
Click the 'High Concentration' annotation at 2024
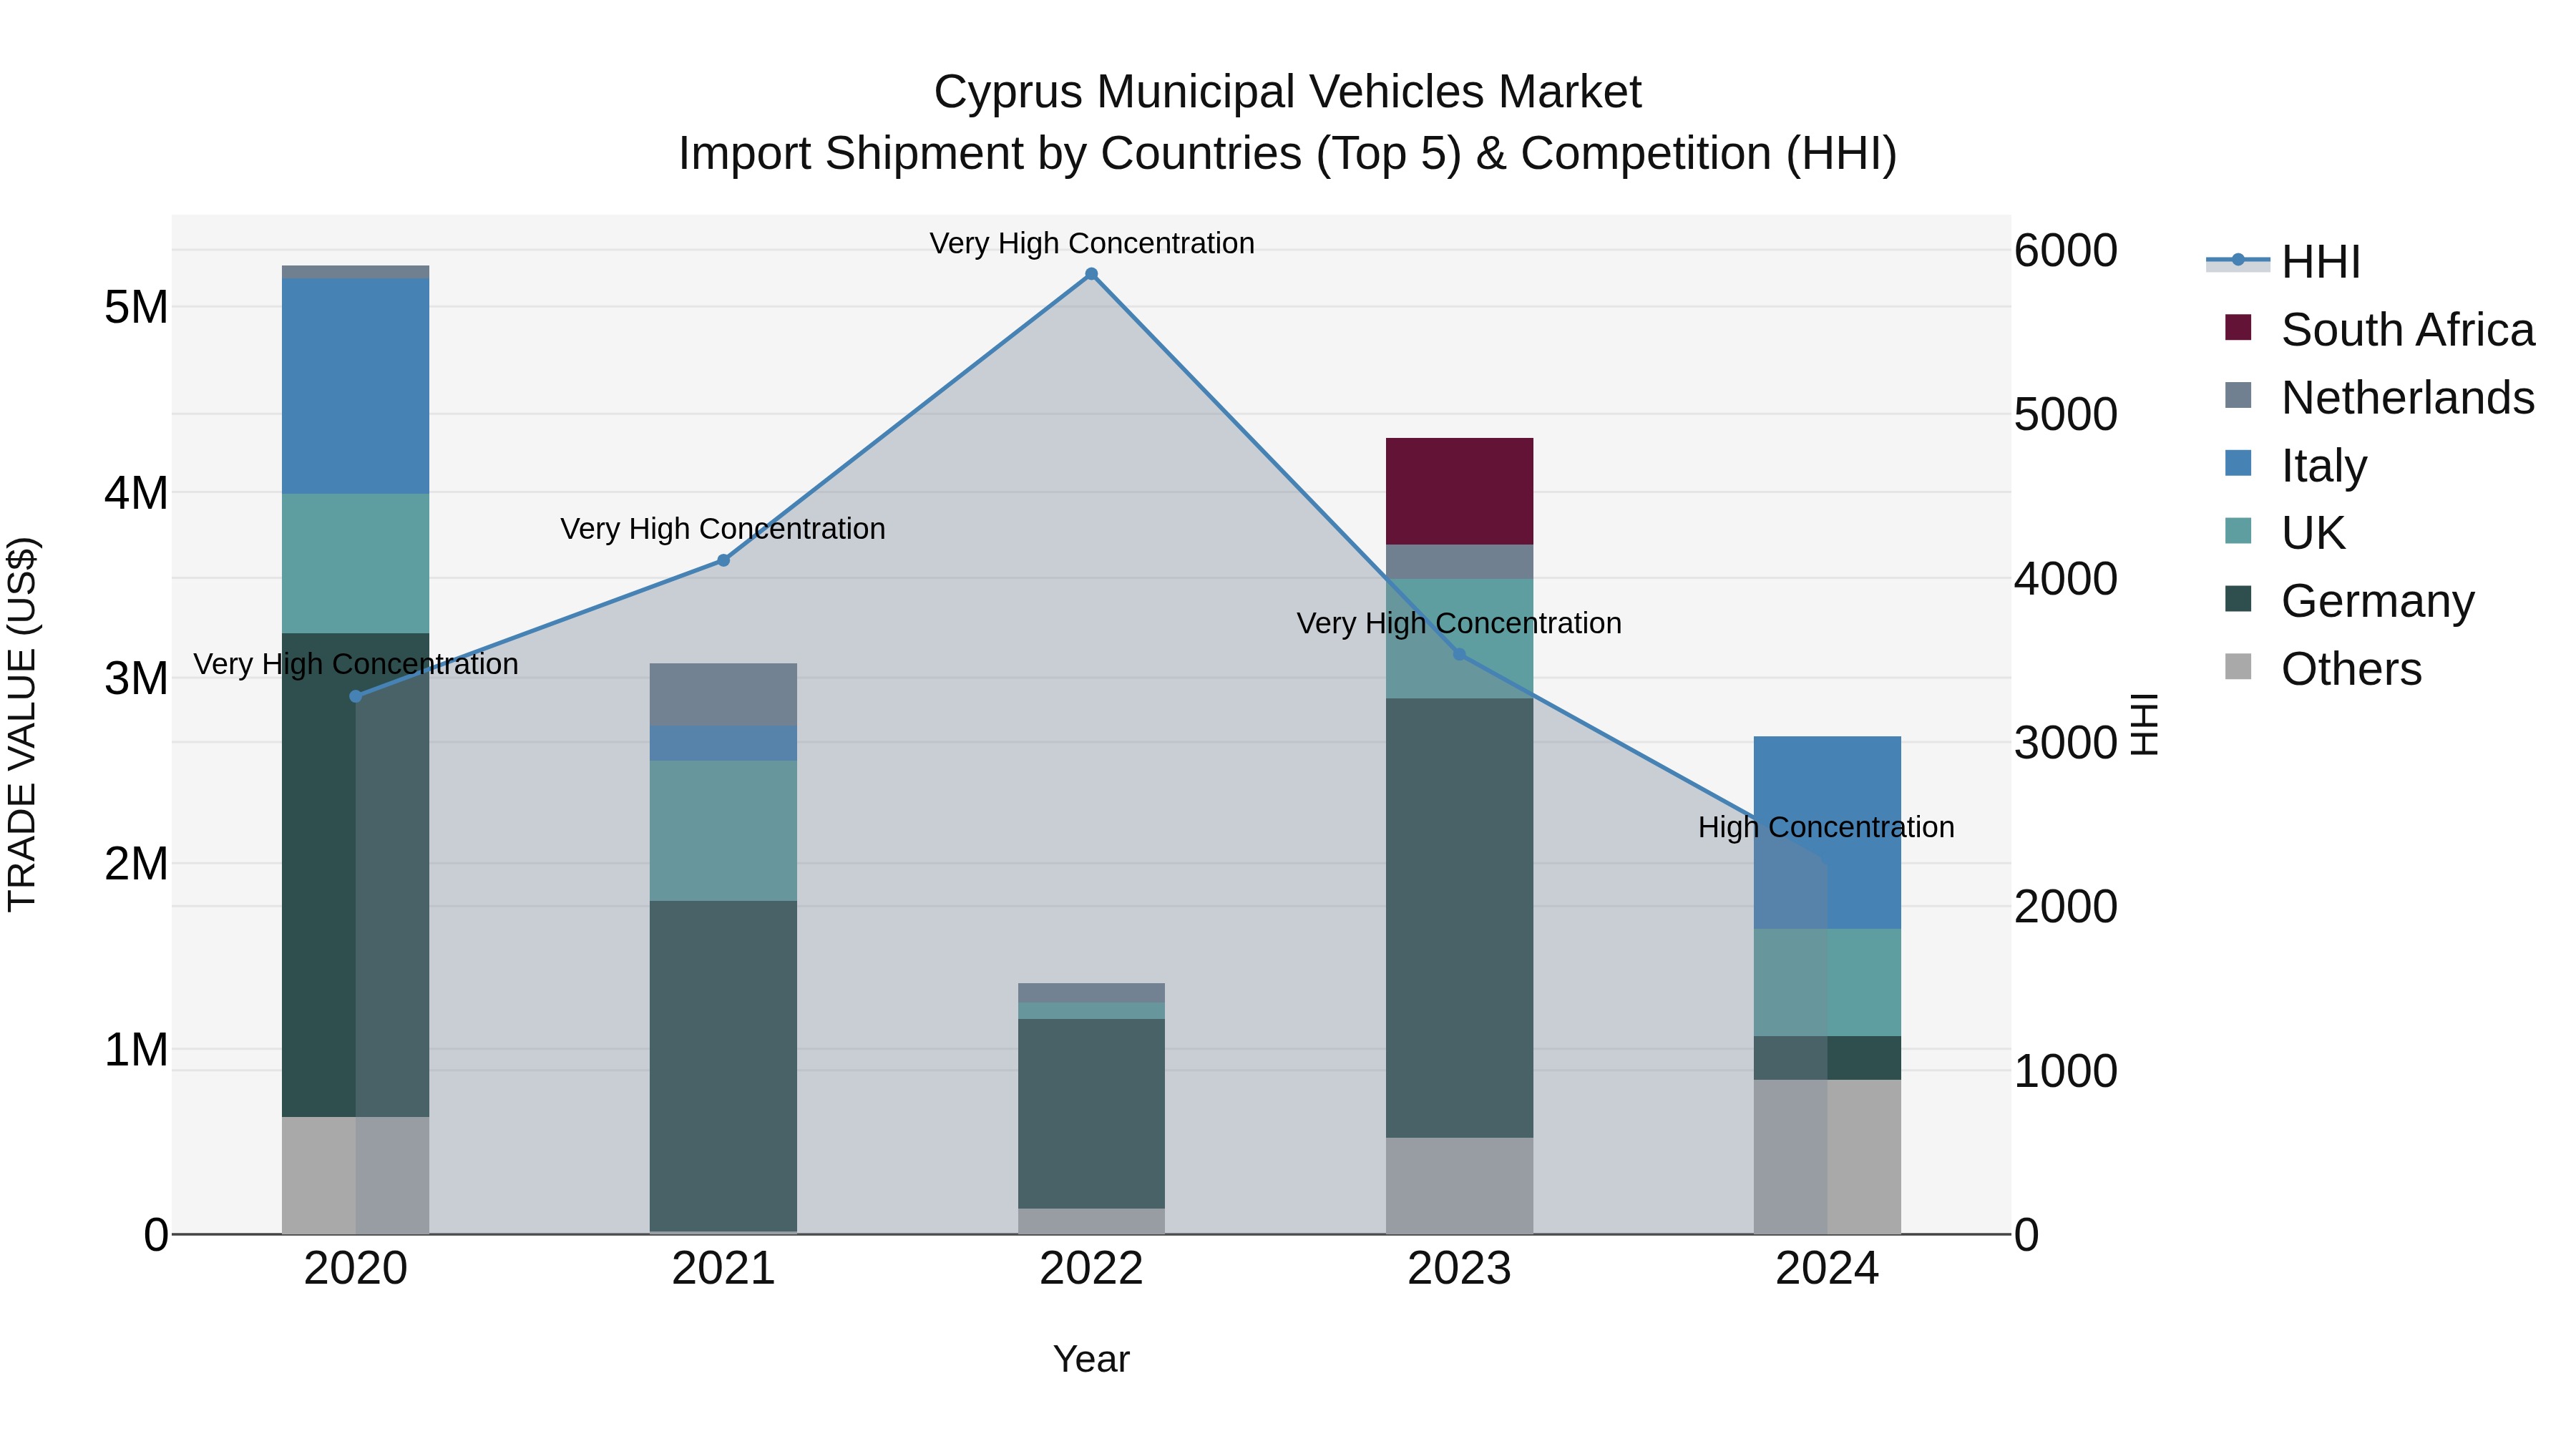point(1826,827)
